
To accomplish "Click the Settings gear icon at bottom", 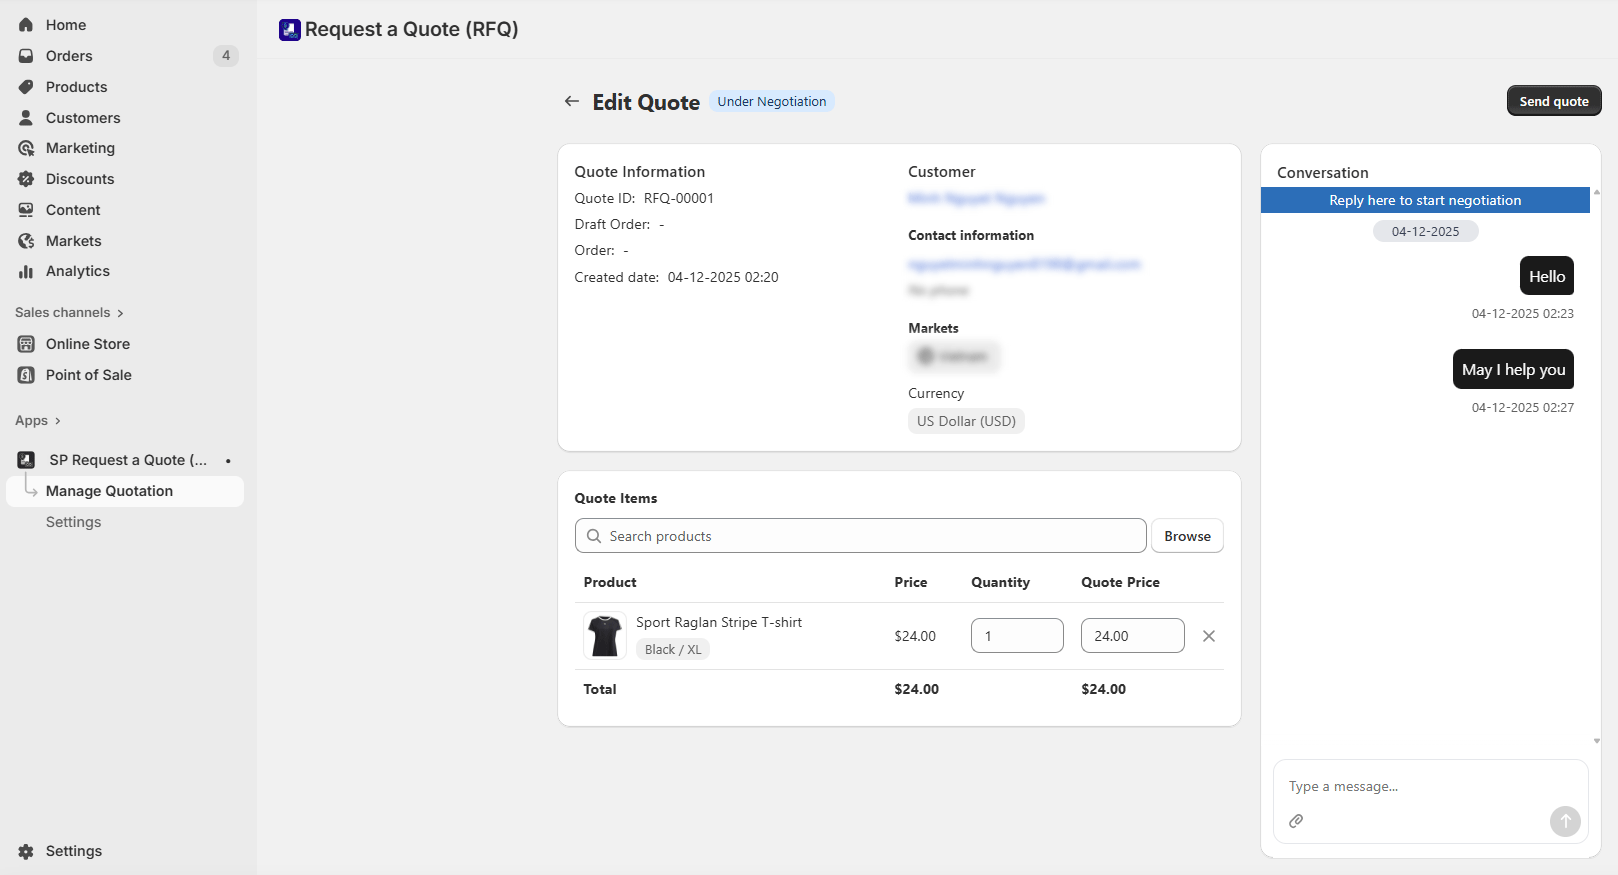I will tap(26, 851).
